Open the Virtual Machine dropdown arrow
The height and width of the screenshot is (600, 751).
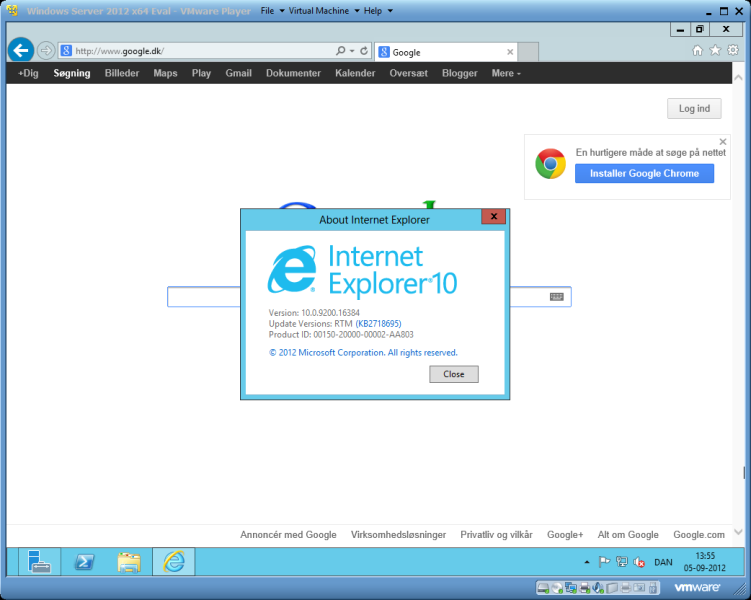[357, 11]
